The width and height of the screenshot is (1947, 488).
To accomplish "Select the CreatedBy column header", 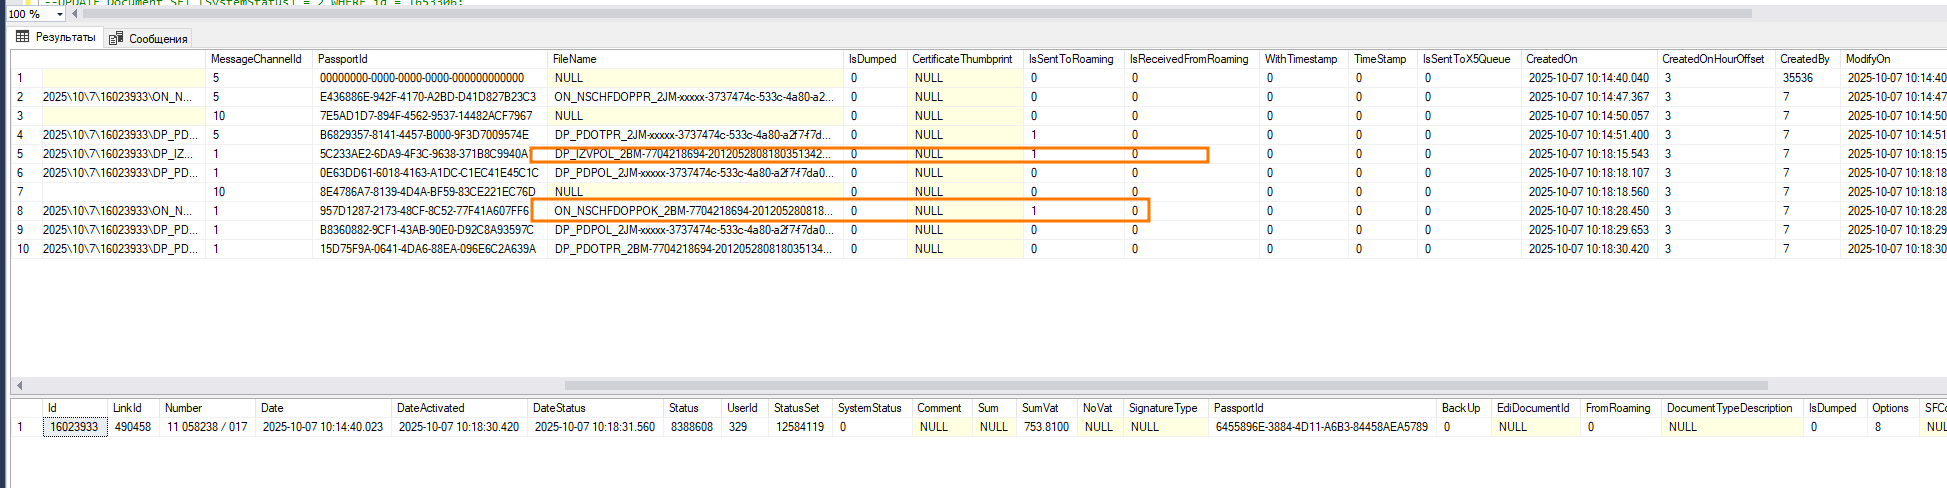I will (1808, 59).
